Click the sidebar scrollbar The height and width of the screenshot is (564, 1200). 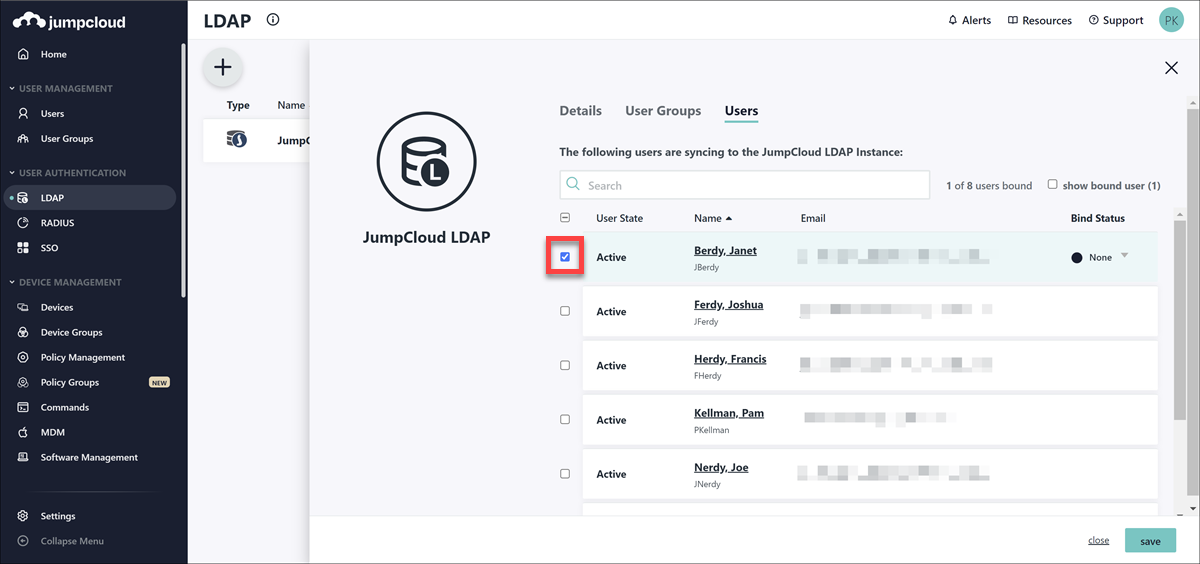(x=183, y=170)
